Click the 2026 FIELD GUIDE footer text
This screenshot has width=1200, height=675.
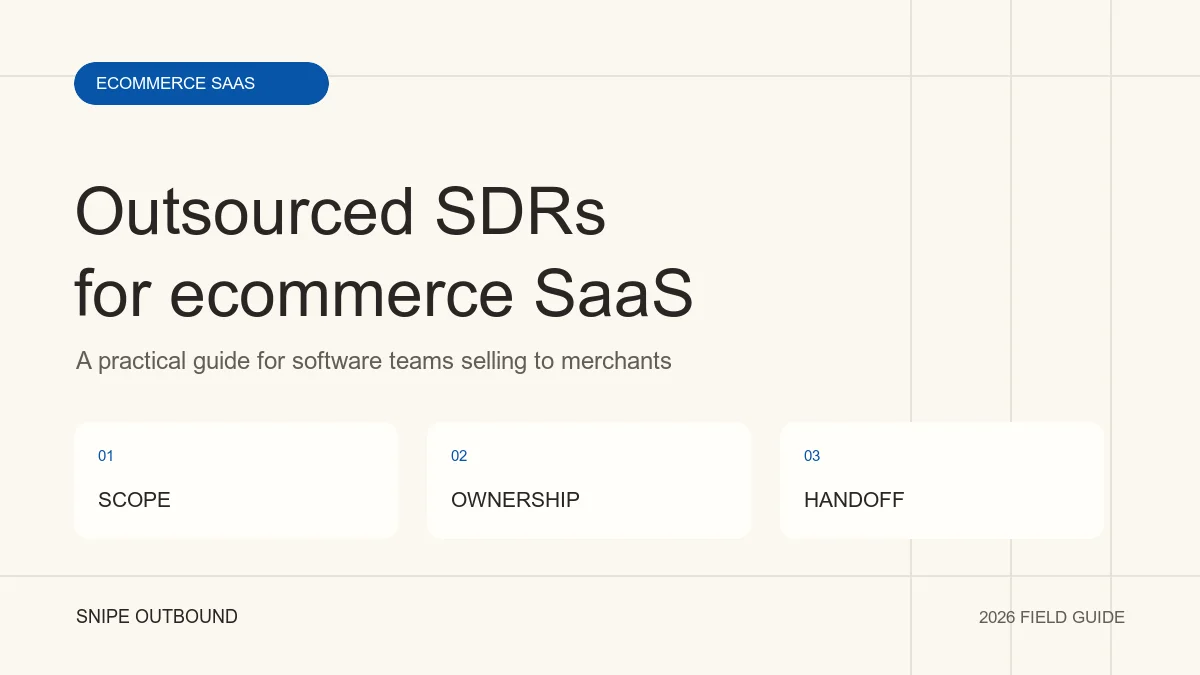point(1052,618)
